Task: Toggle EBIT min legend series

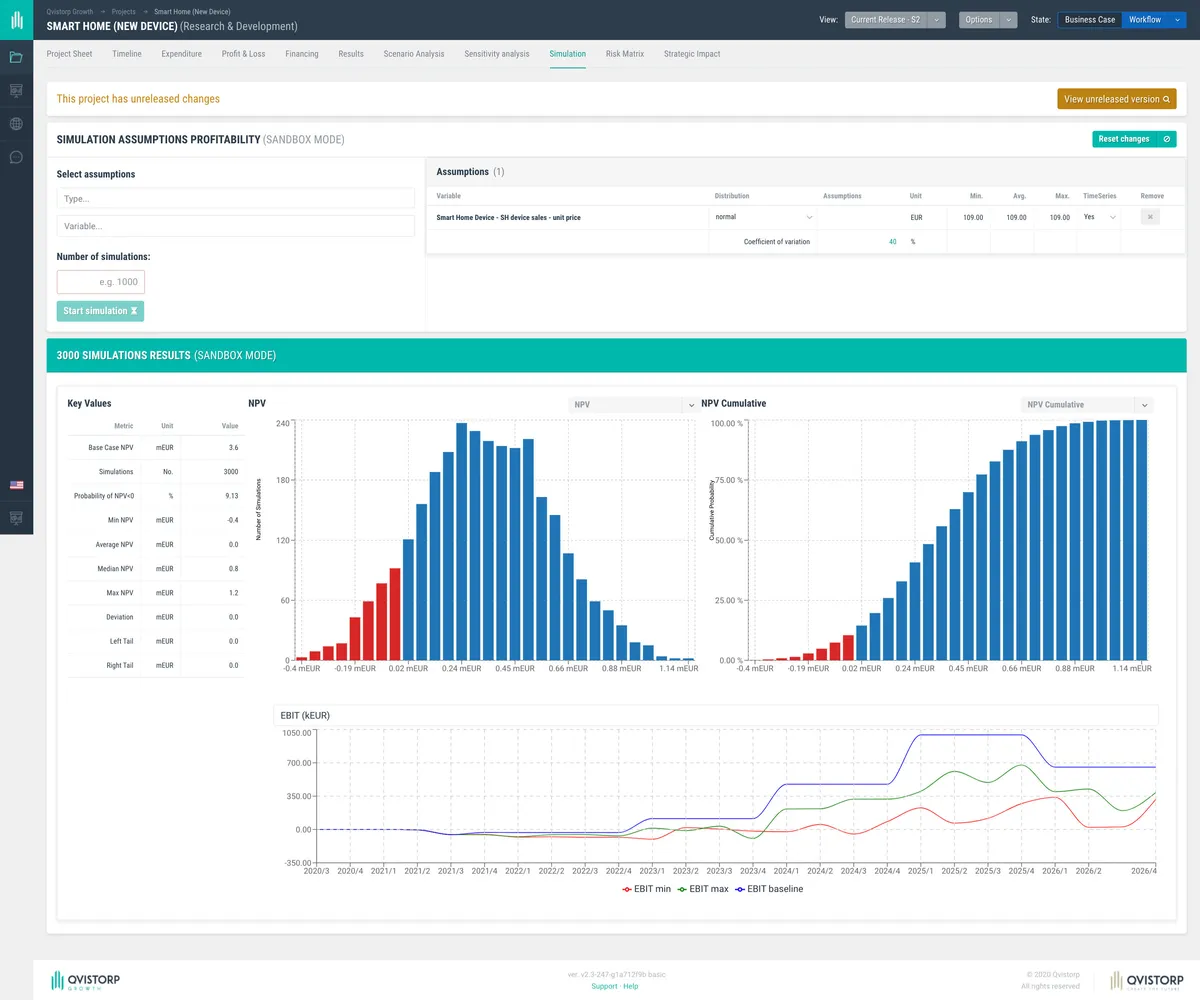Action: click(x=646, y=888)
